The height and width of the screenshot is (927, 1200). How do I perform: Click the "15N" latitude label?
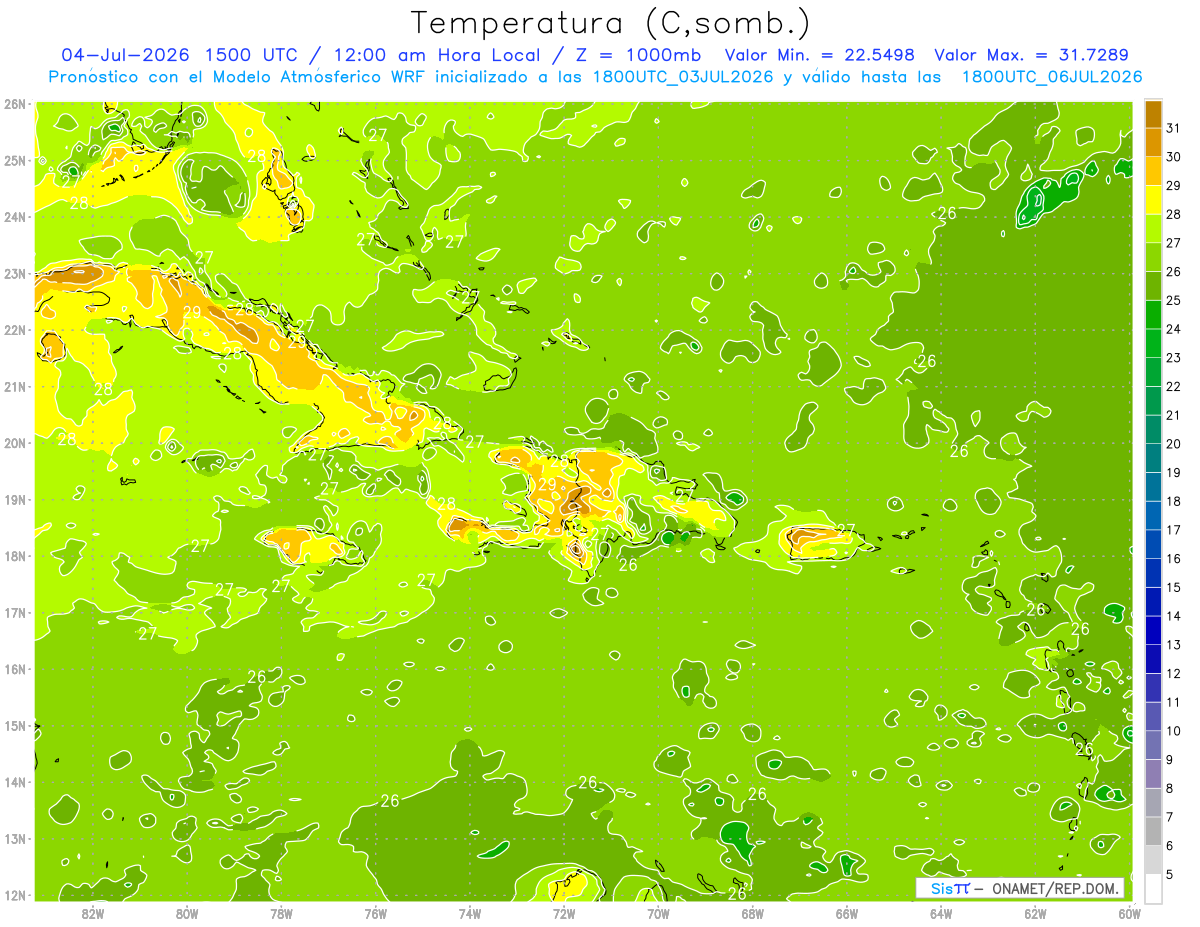14,725
